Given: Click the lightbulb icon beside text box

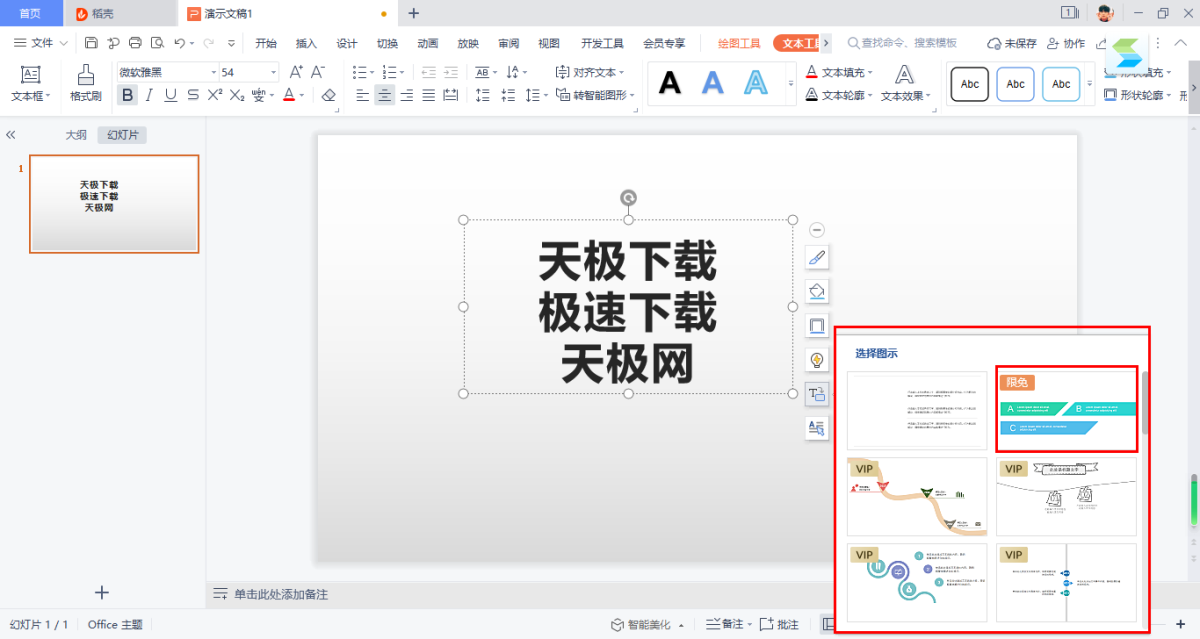Looking at the screenshot, I should coord(816,360).
